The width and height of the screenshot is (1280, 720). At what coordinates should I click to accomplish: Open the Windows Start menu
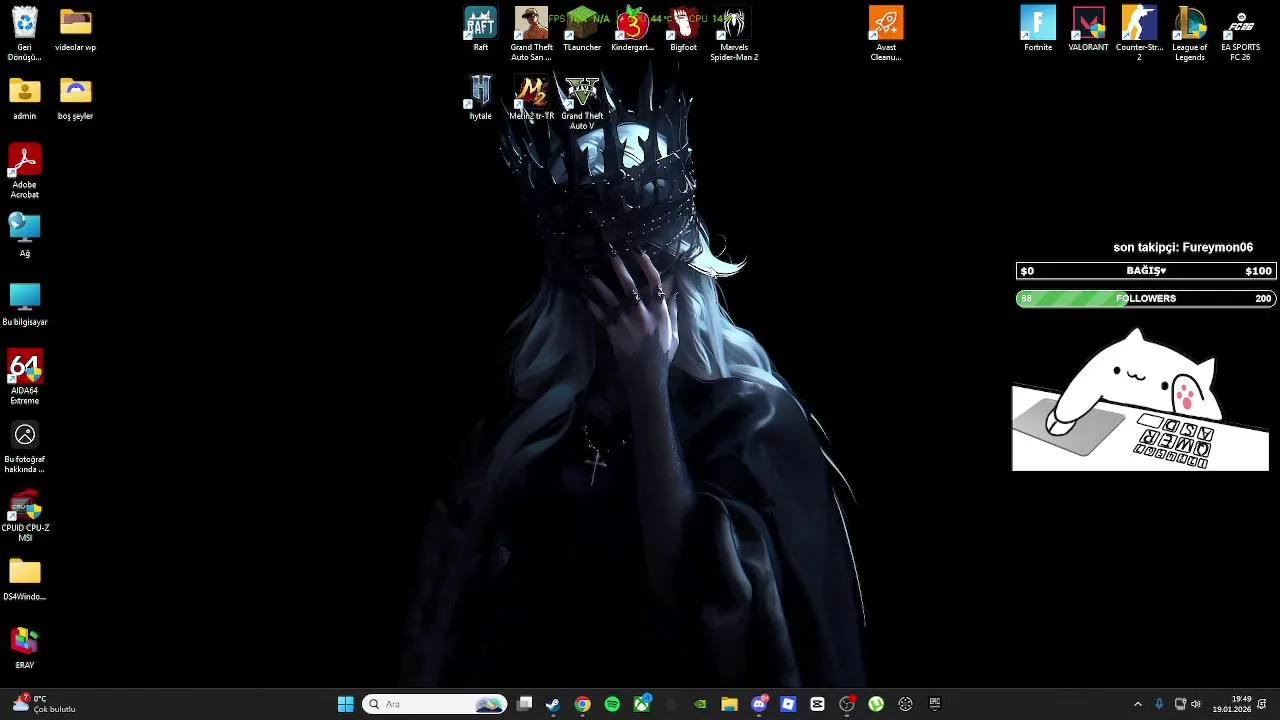point(345,704)
